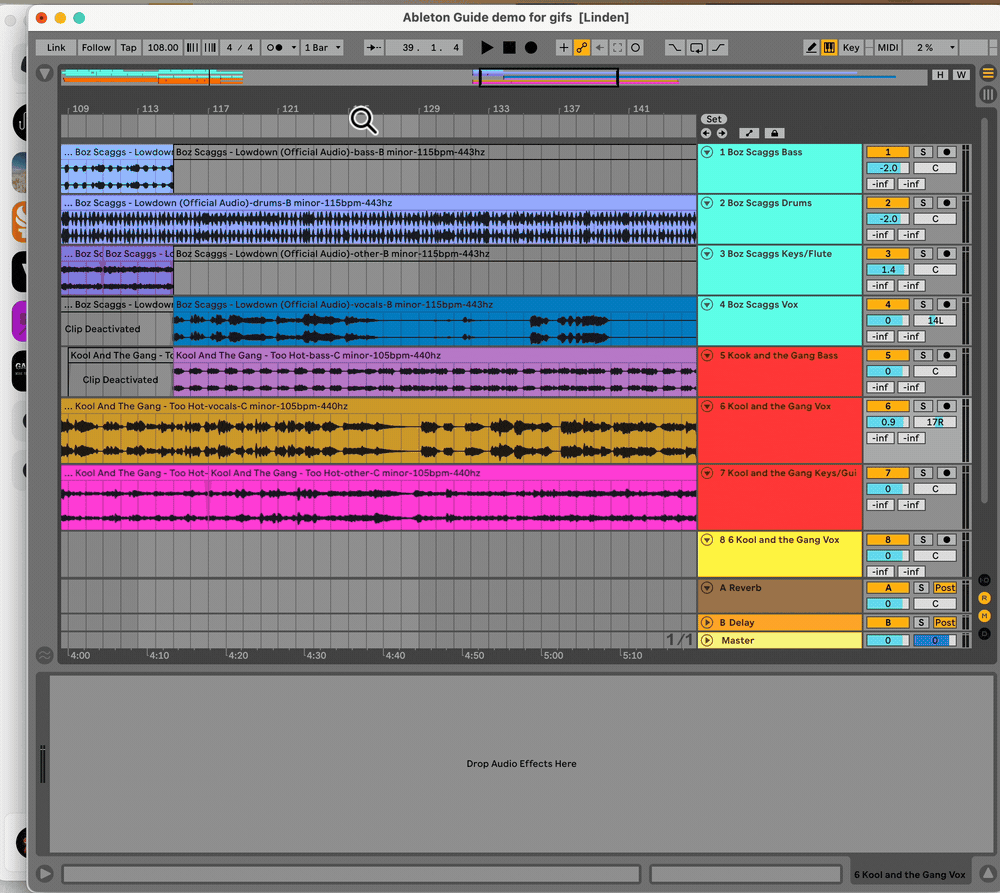Toggle the Computer MIDI Keyboard icon
The height and width of the screenshot is (893, 1000).
click(x=829, y=47)
